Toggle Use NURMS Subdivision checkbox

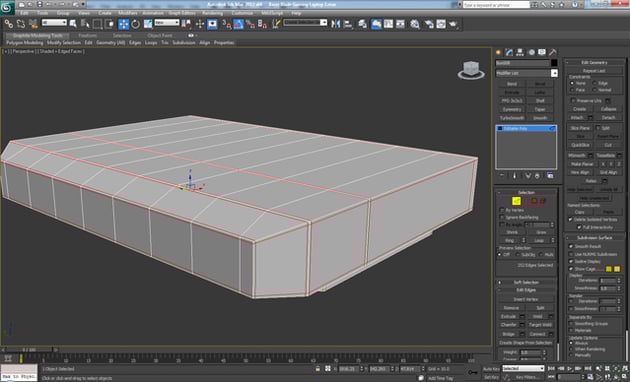tap(571, 254)
